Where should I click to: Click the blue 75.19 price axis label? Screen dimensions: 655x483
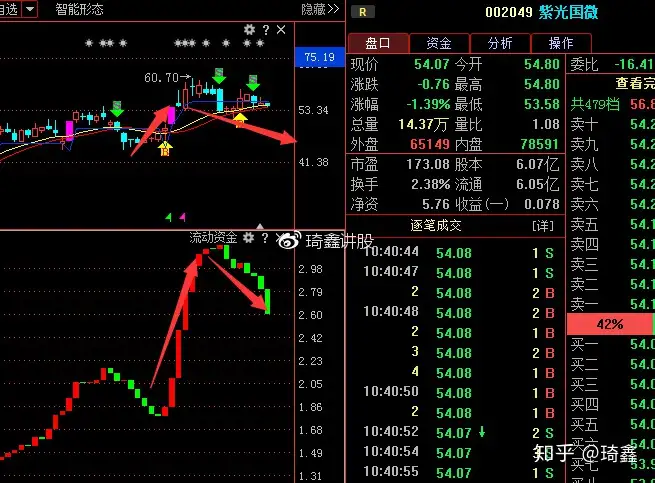320,57
